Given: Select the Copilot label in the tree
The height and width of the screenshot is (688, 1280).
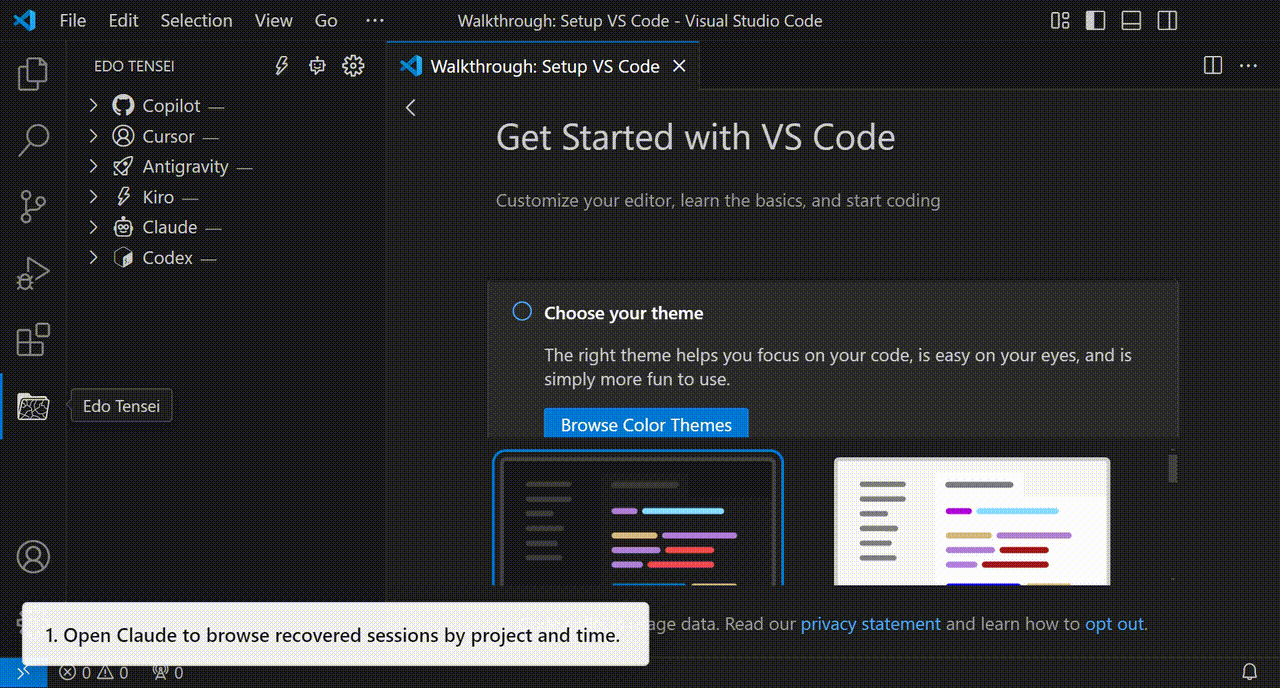Looking at the screenshot, I should point(171,106).
